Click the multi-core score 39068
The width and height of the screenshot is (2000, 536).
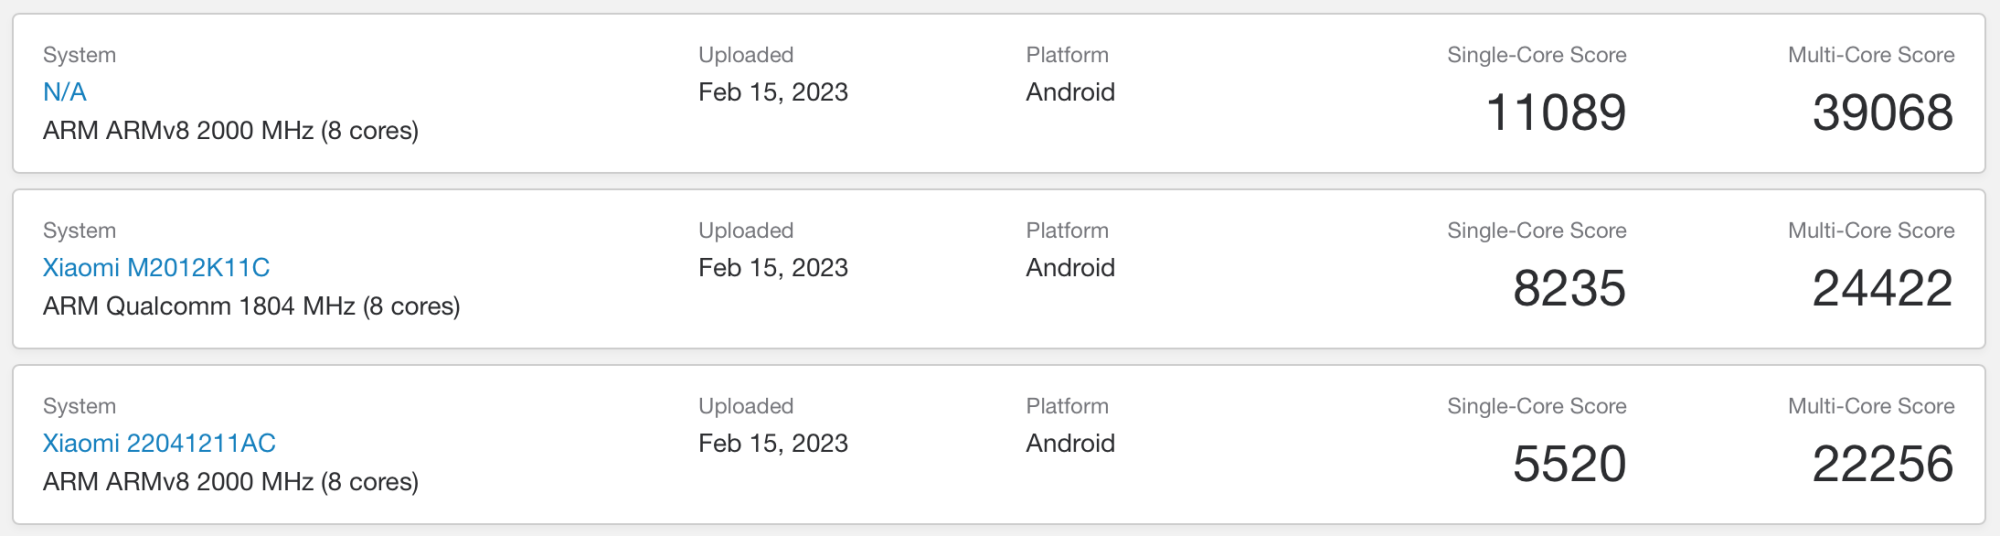1882,112
